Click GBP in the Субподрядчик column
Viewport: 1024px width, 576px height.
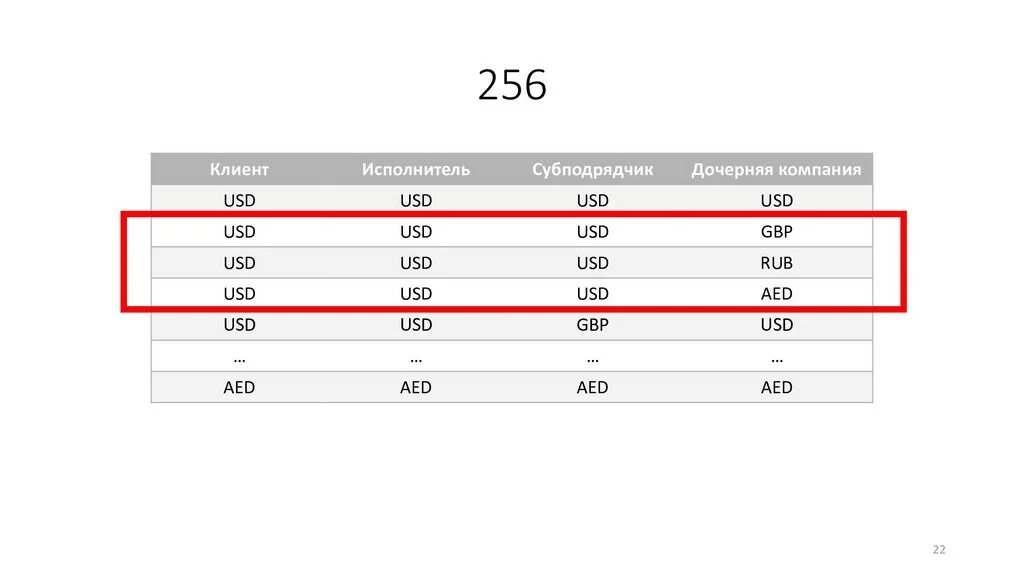click(592, 325)
